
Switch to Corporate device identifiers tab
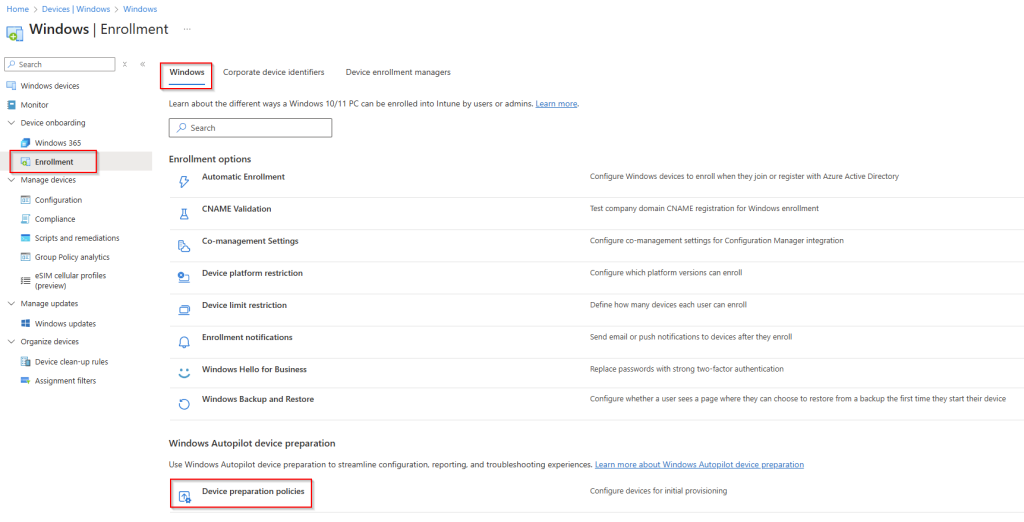pos(273,72)
